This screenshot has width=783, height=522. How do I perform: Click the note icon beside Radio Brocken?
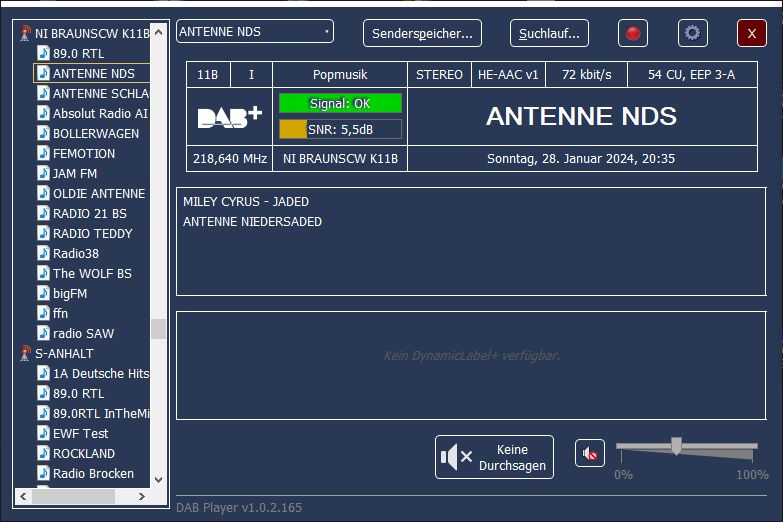coord(43,473)
